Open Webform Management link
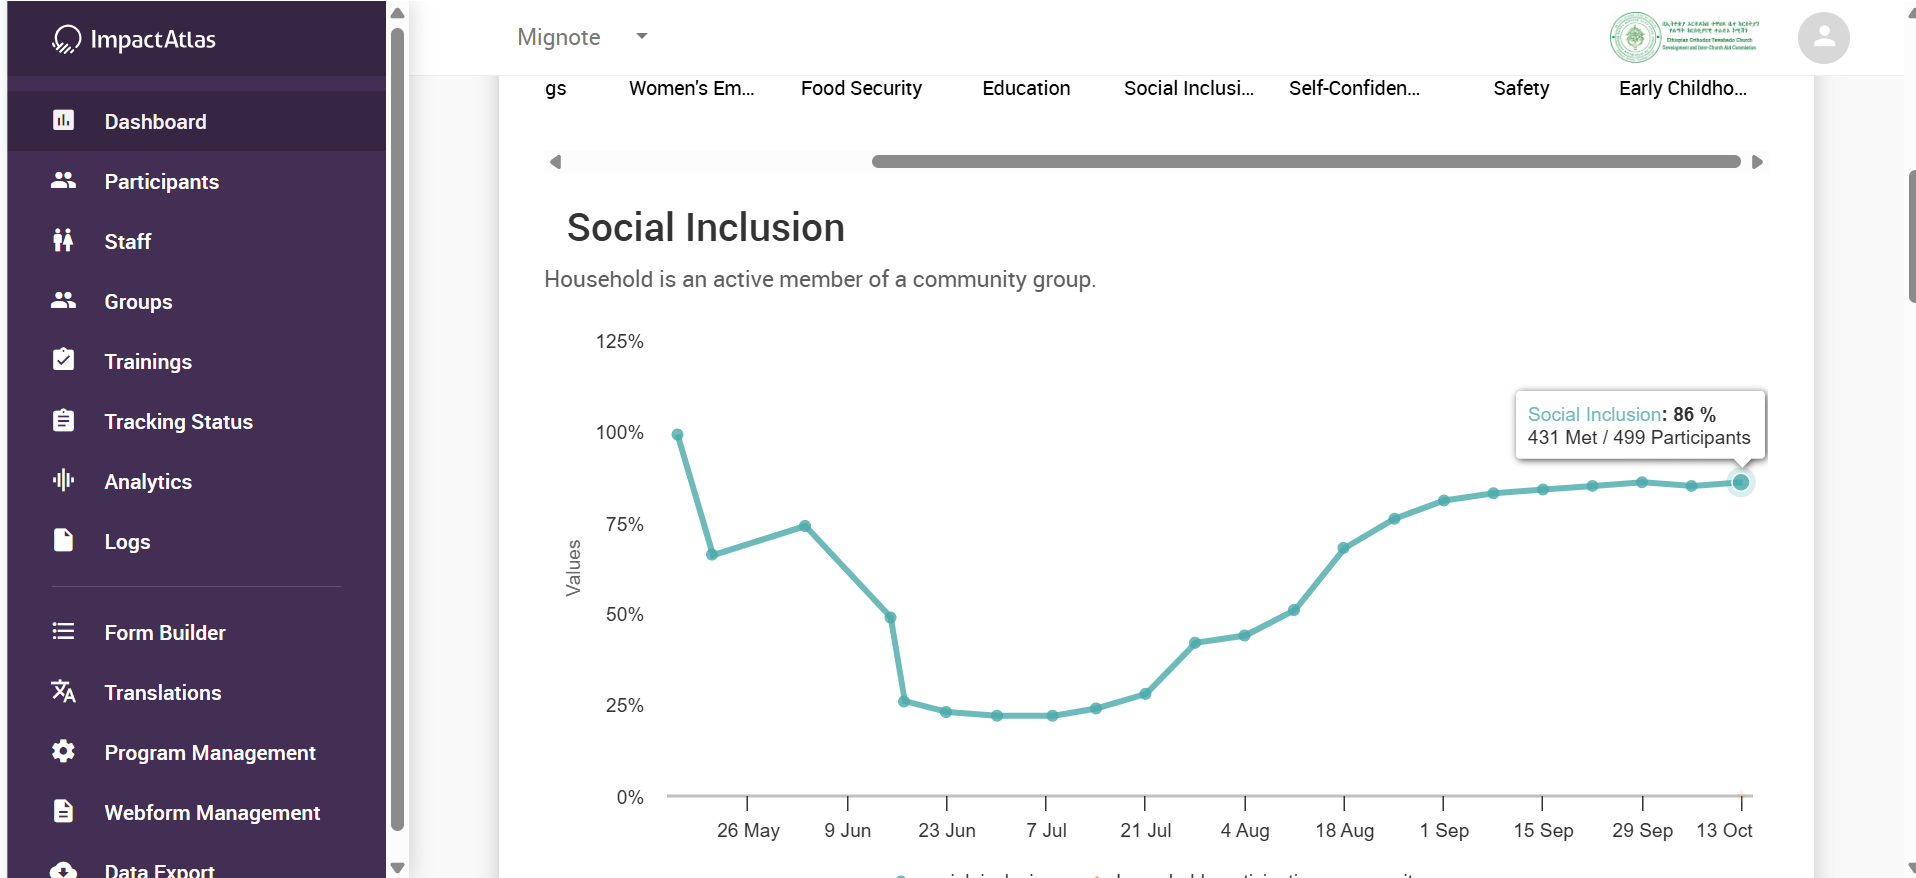1916x878 pixels. [212, 813]
